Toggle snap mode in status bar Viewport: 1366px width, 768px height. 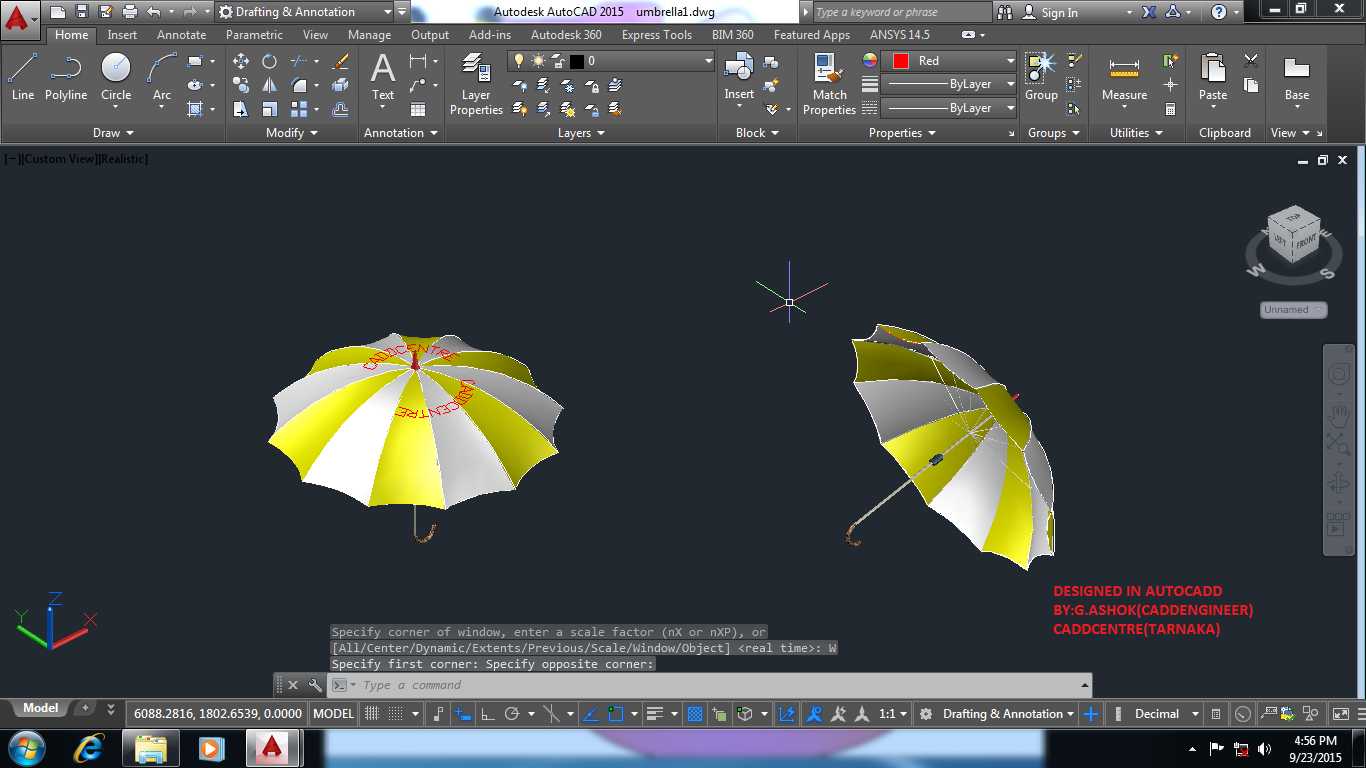click(396, 714)
